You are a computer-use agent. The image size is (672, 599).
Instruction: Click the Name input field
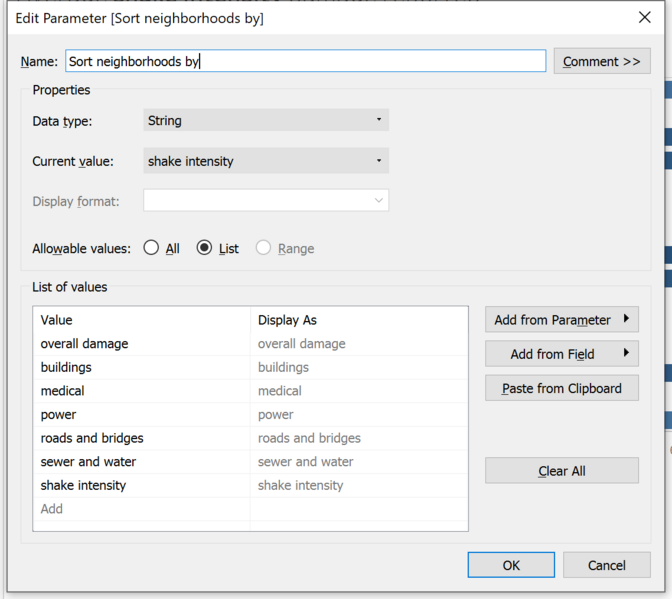click(306, 61)
